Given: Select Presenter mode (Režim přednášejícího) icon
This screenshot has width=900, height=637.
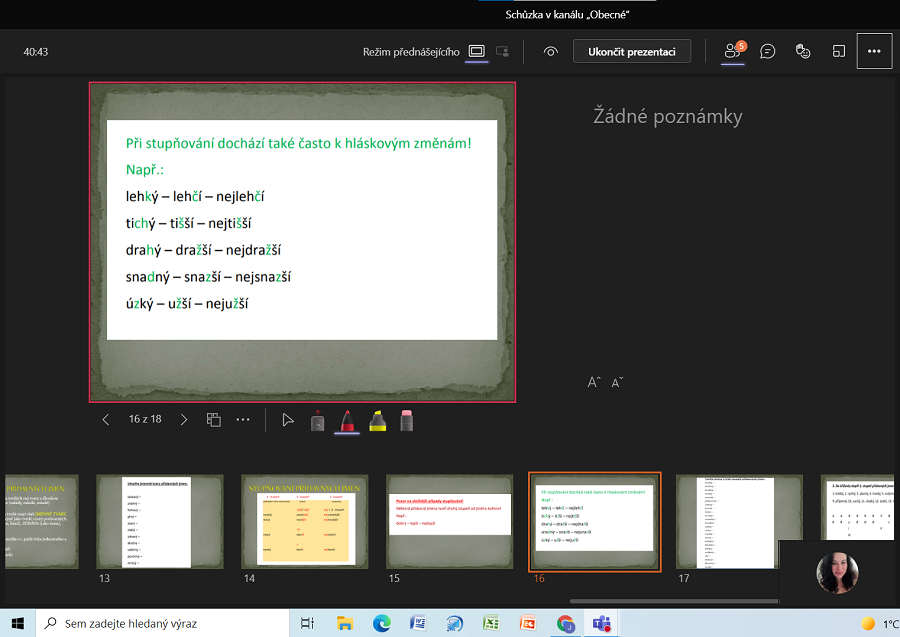Looking at the screenshot, I should (x=476, y=52).
